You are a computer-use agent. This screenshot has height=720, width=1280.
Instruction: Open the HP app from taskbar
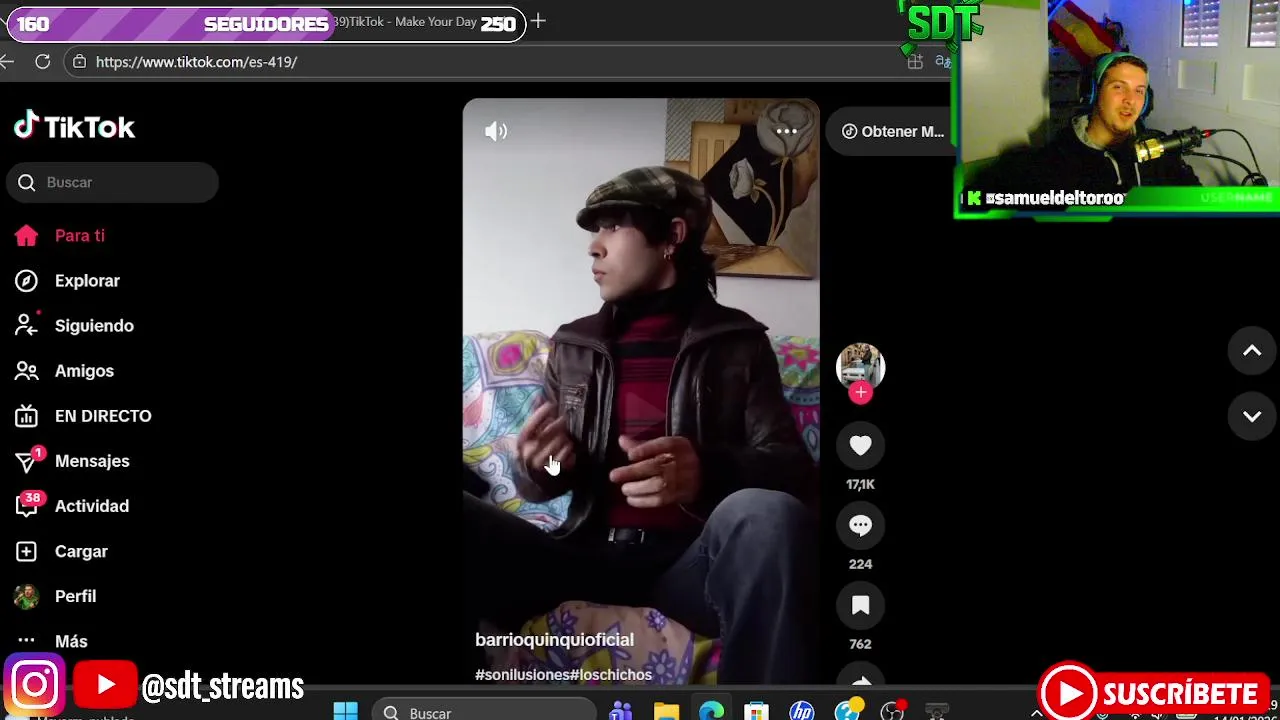click(801, 712)
